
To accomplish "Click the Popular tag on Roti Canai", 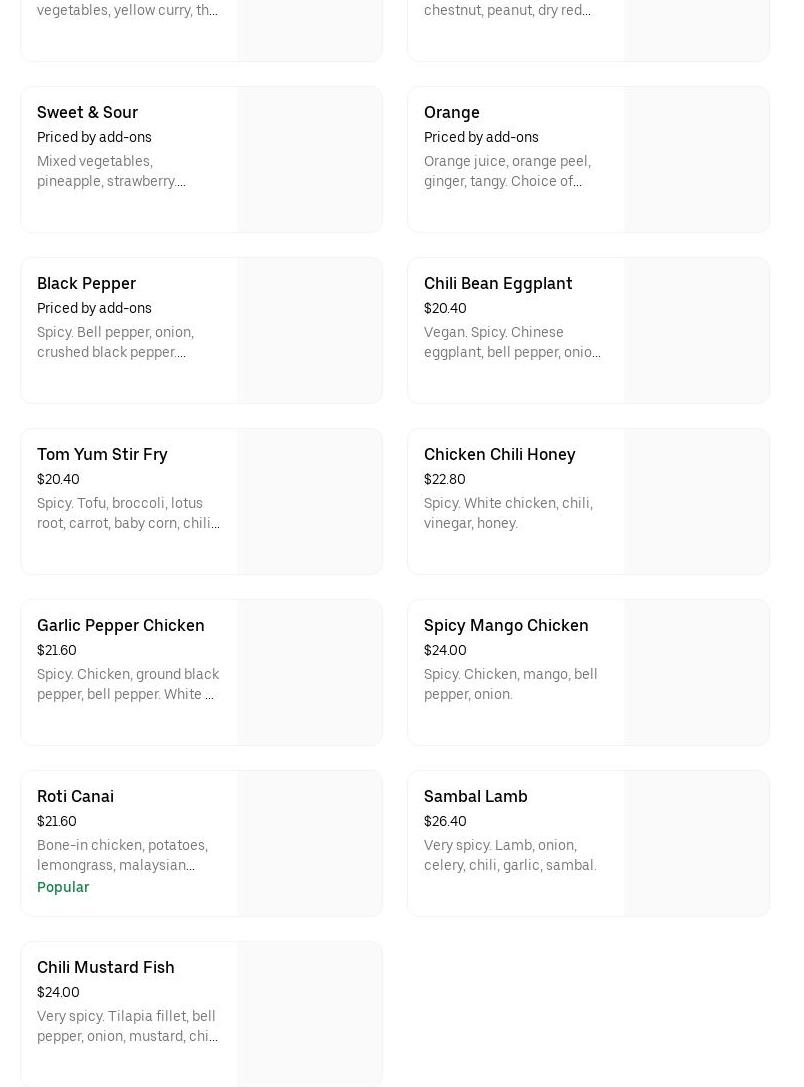I will click(63, 887).
